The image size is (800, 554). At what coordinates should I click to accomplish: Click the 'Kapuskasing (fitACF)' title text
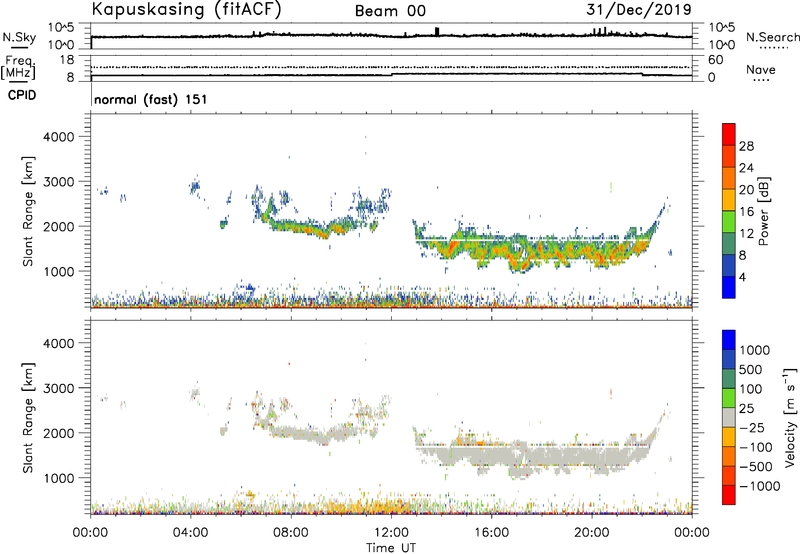[x=186, y=9]
